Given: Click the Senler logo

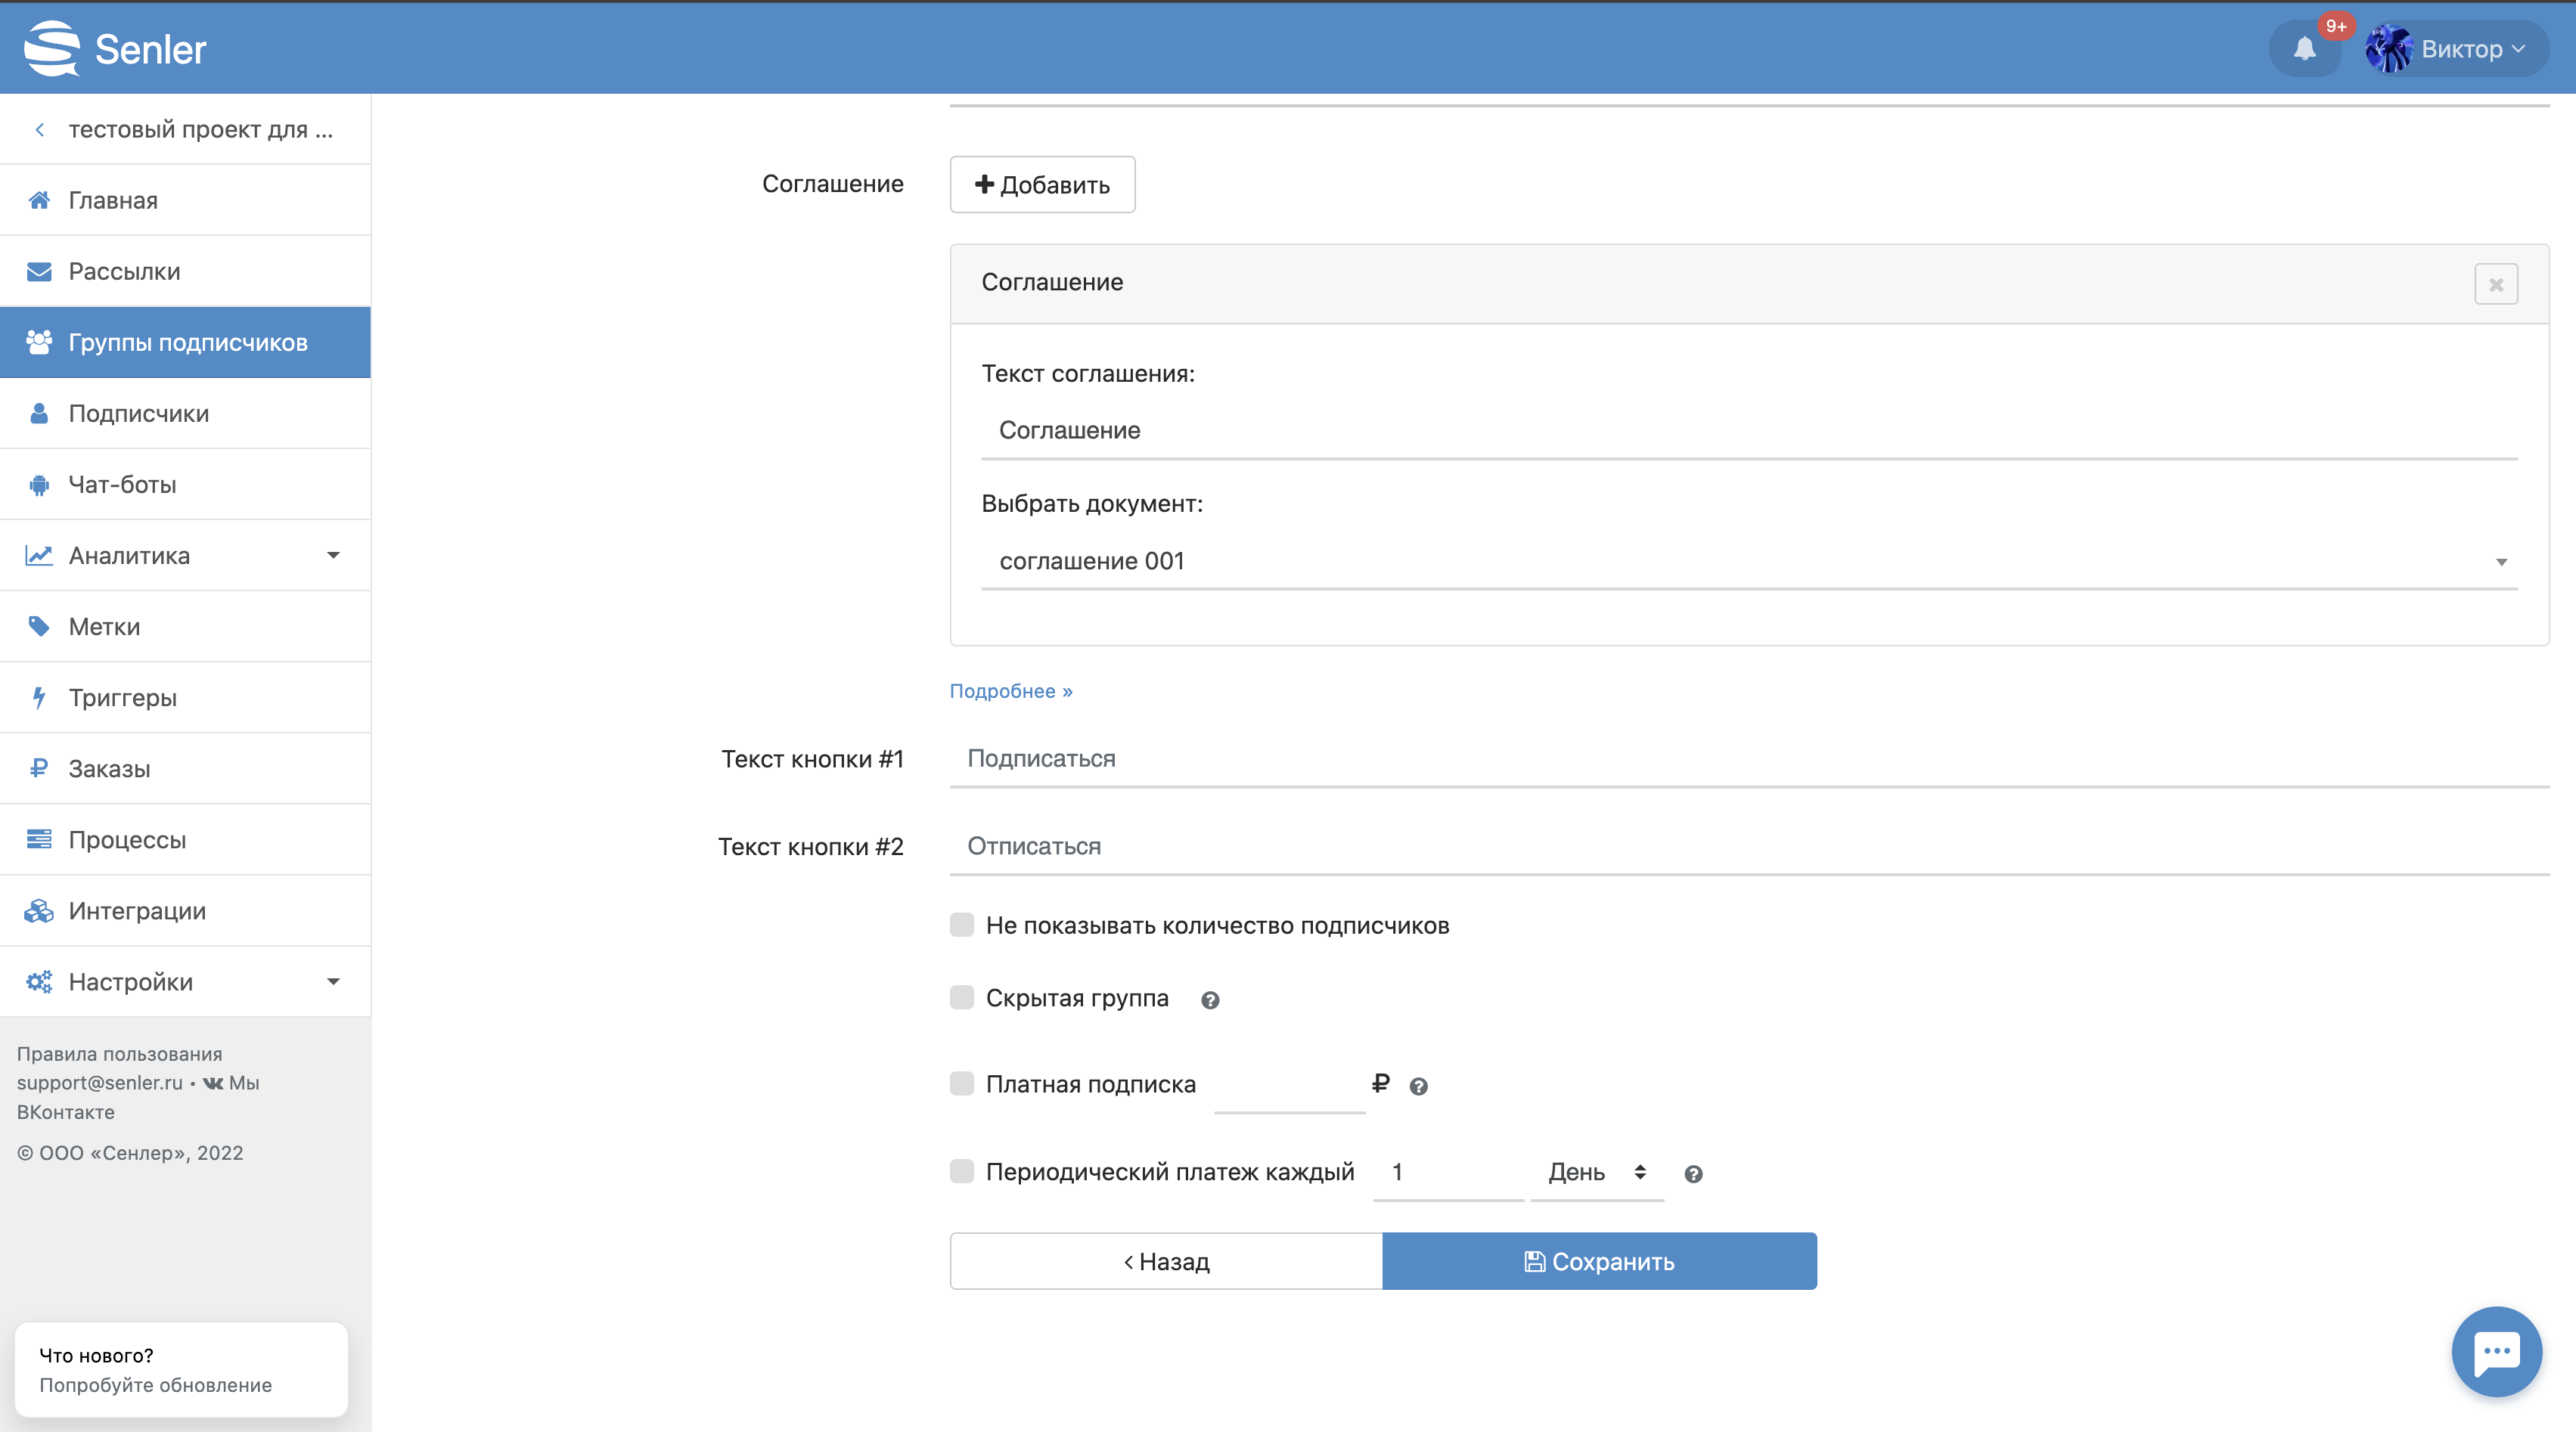Looking at the screenshot, I should tap(115, 48).
